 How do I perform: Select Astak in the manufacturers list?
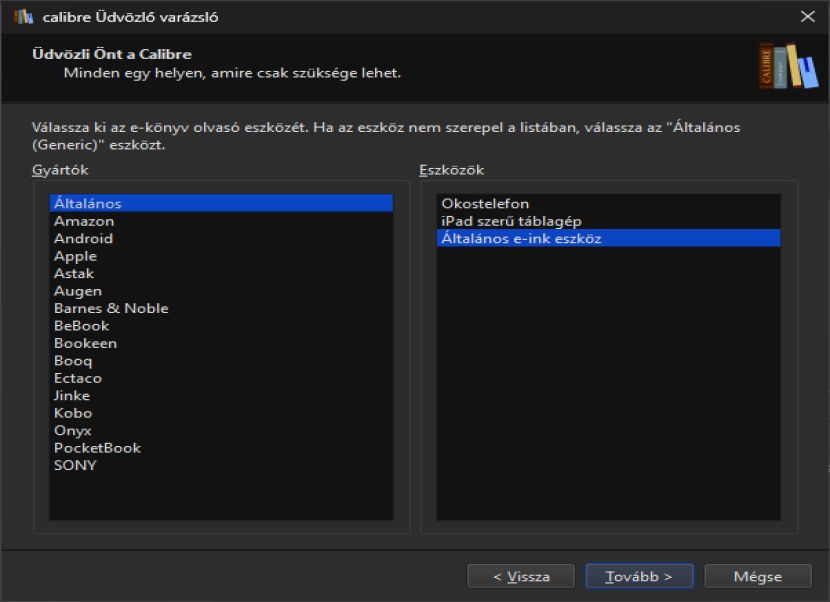[x=221, y=273]
